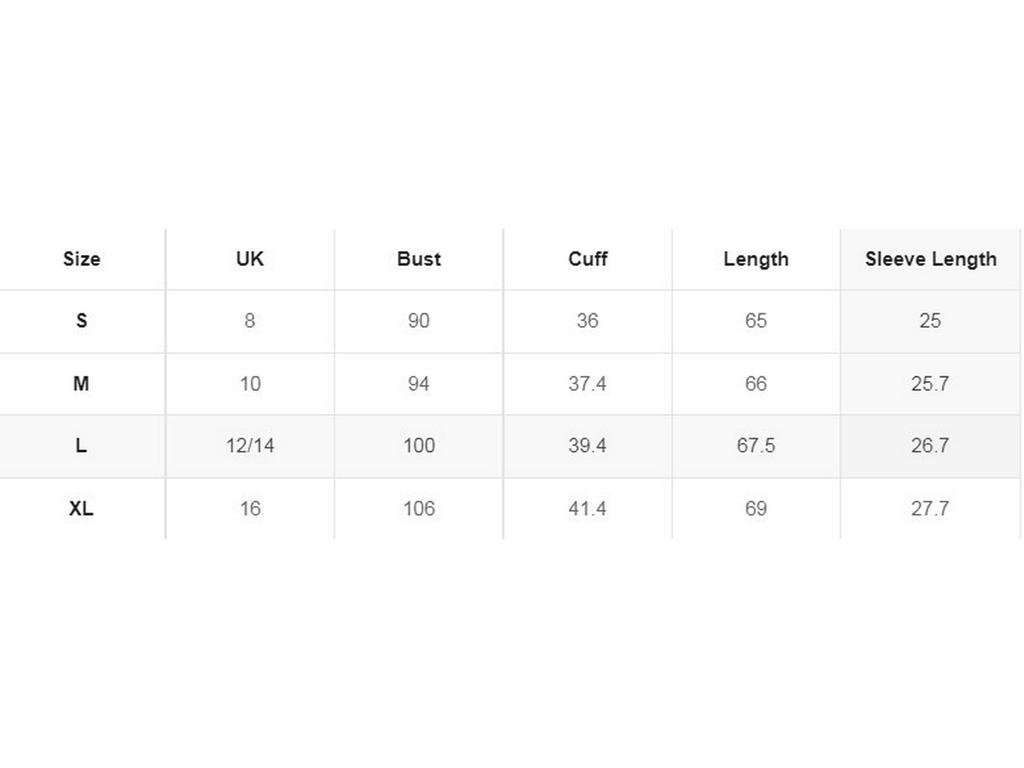This screenshot has width=1024, height=768.
Task: Click sleeve length value 27.7 cell
Action: [x=930, y=509]
